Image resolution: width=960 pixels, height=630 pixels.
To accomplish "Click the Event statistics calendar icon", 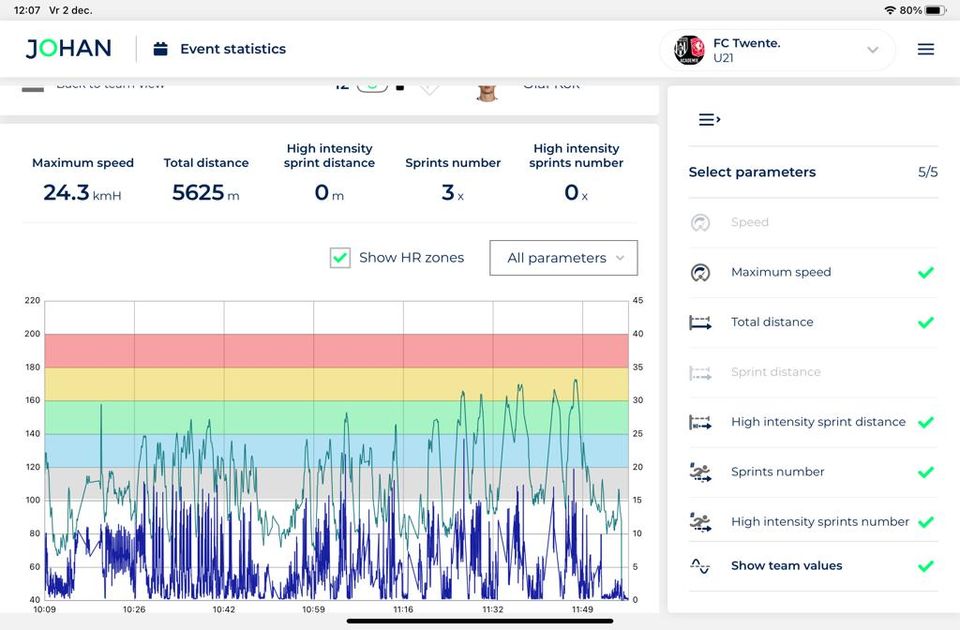I will click(x=159, y=48).
